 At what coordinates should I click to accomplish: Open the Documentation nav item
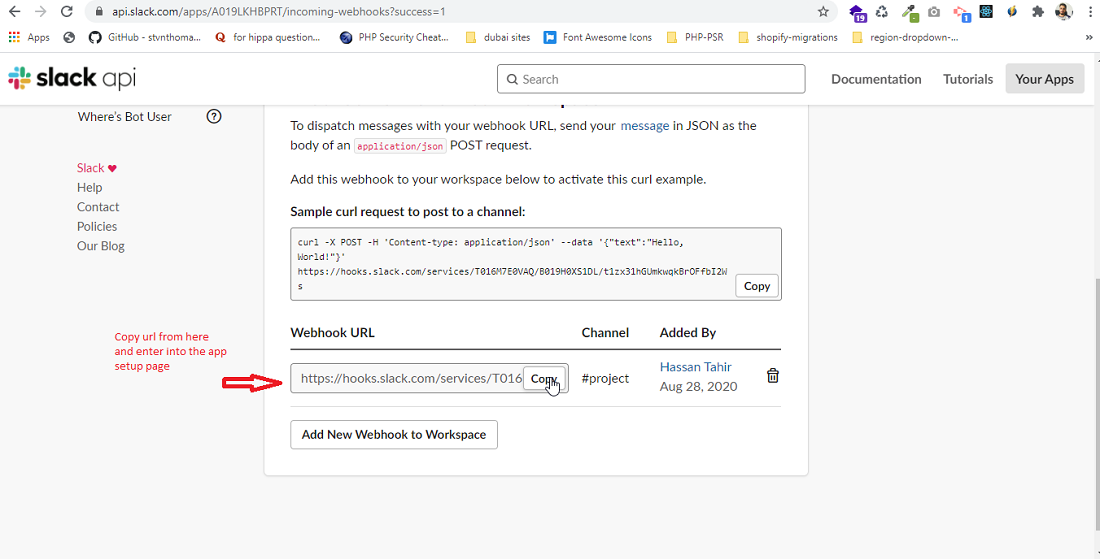point(876,79)
